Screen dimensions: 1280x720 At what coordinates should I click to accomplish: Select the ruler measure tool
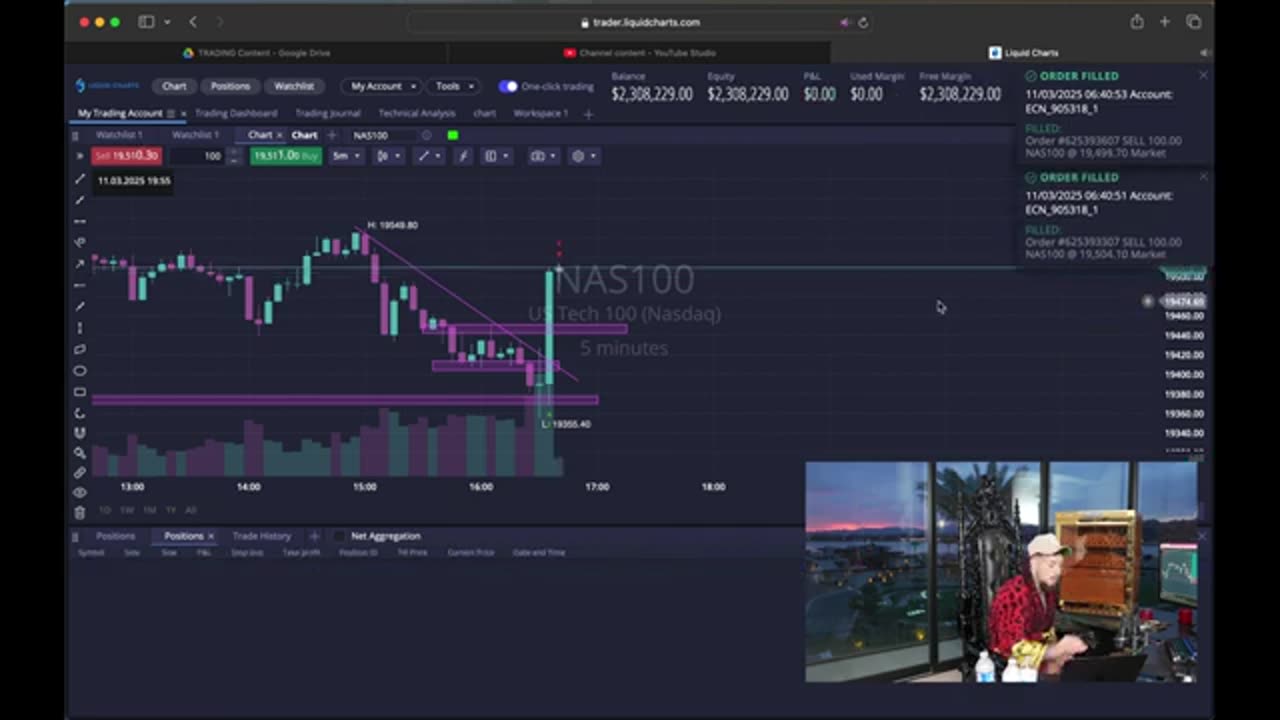80,473
